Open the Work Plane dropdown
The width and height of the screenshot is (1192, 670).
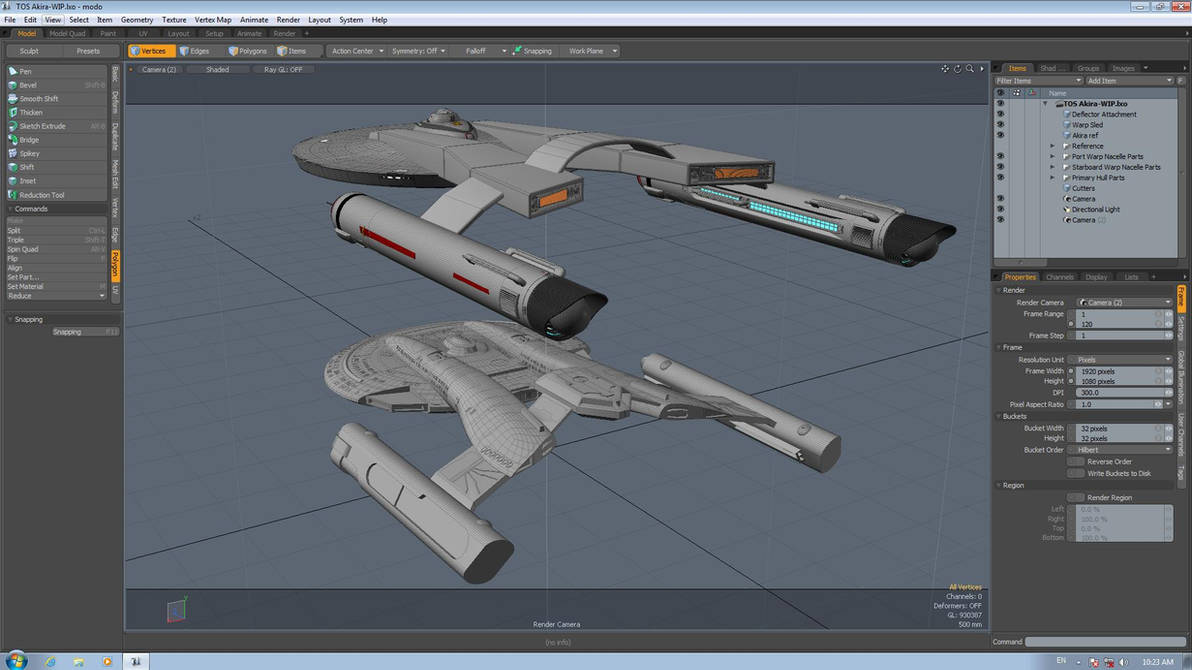591,51
